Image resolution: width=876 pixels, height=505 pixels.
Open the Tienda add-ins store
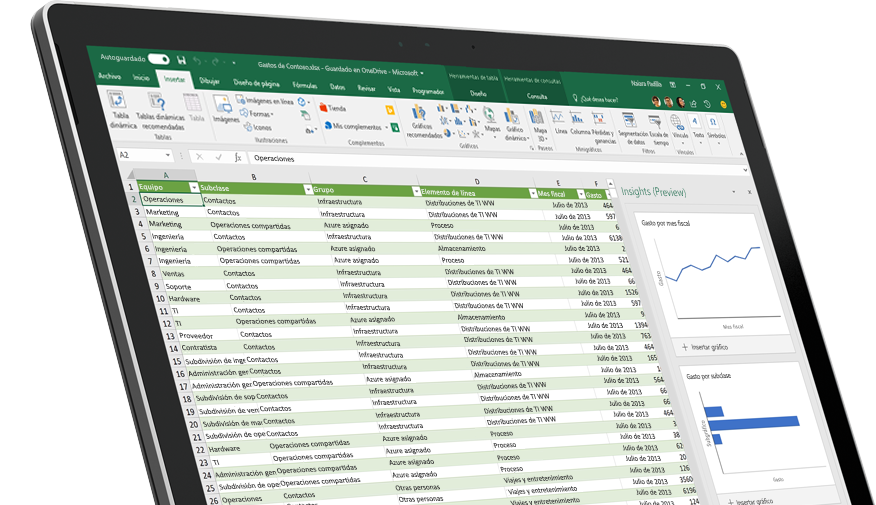pyautogui.click(x=333, y=107)
